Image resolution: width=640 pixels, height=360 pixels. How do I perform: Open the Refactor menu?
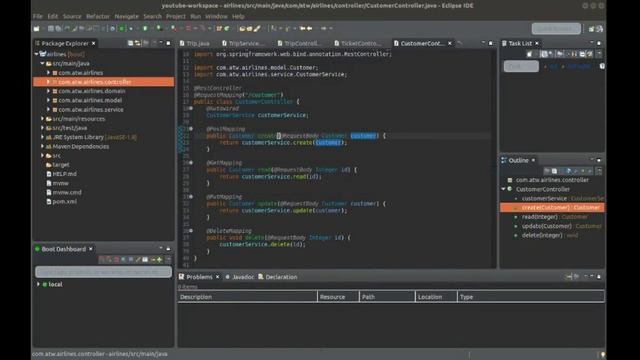(98, 16)
